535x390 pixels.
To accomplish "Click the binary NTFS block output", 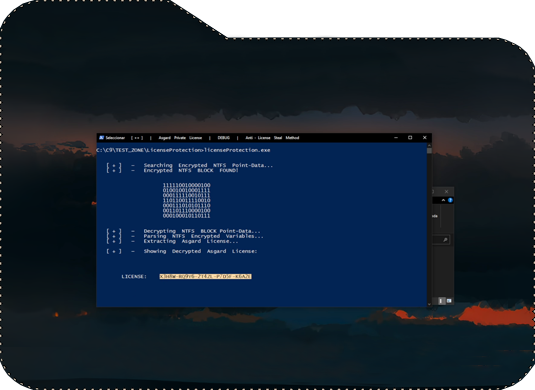I will pyautogui.click(x=186, y=201).
